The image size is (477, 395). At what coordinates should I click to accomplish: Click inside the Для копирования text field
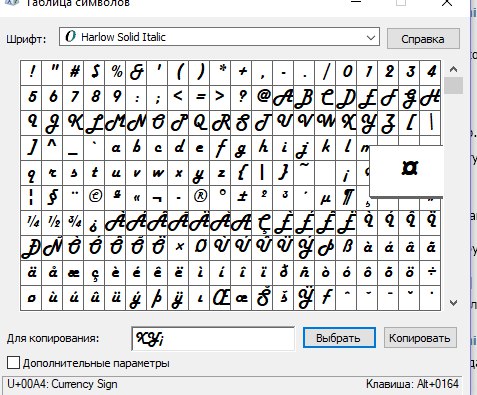click(213, 339)
